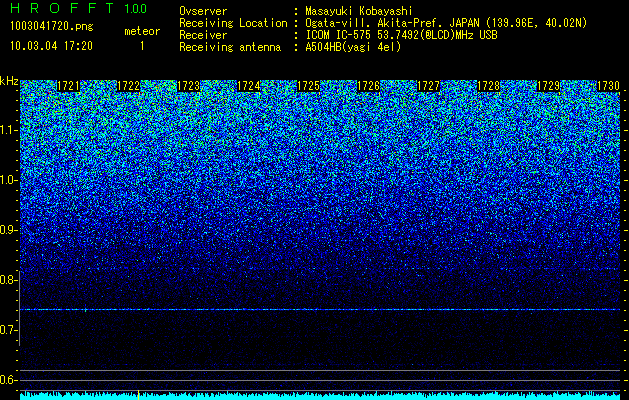Click the 1.0 frequency axis label
The image size is (629, 400).
pyautogui.click(x=9, y=180)
